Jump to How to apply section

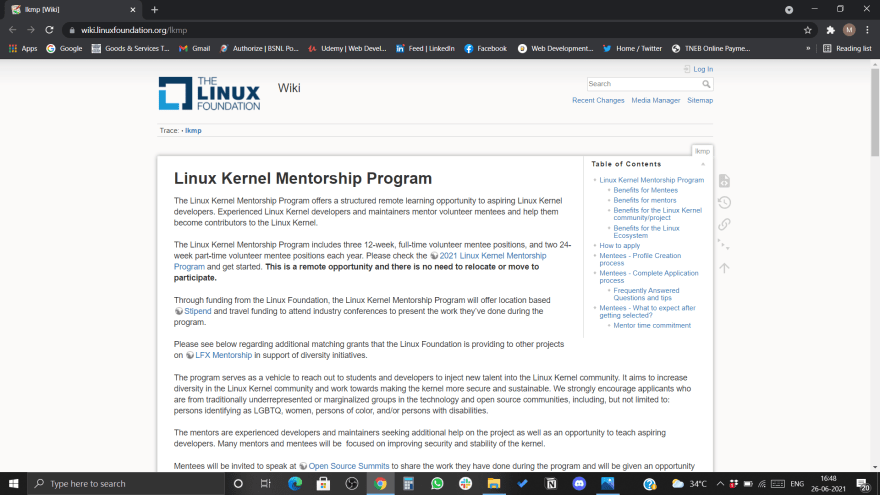(620, 246)
